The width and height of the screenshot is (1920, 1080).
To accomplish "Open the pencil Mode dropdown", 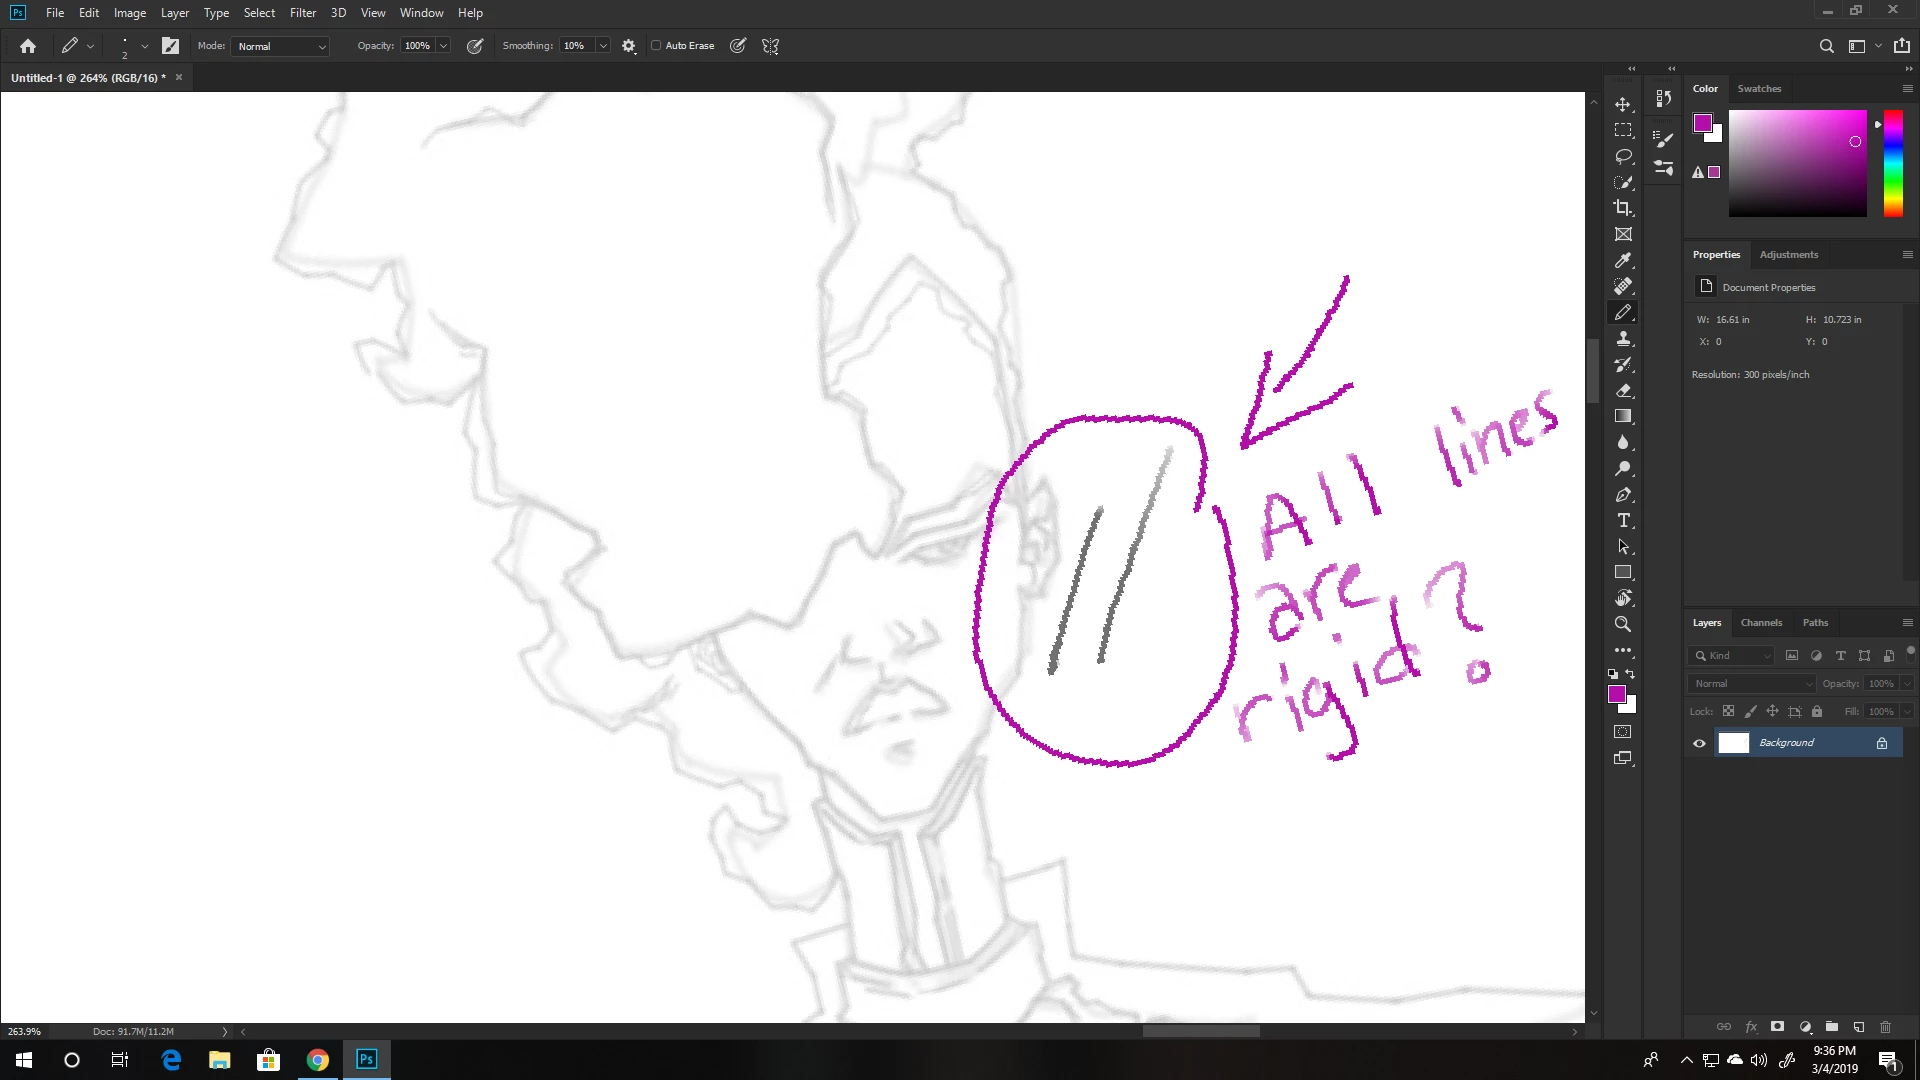I will [281, 46].
